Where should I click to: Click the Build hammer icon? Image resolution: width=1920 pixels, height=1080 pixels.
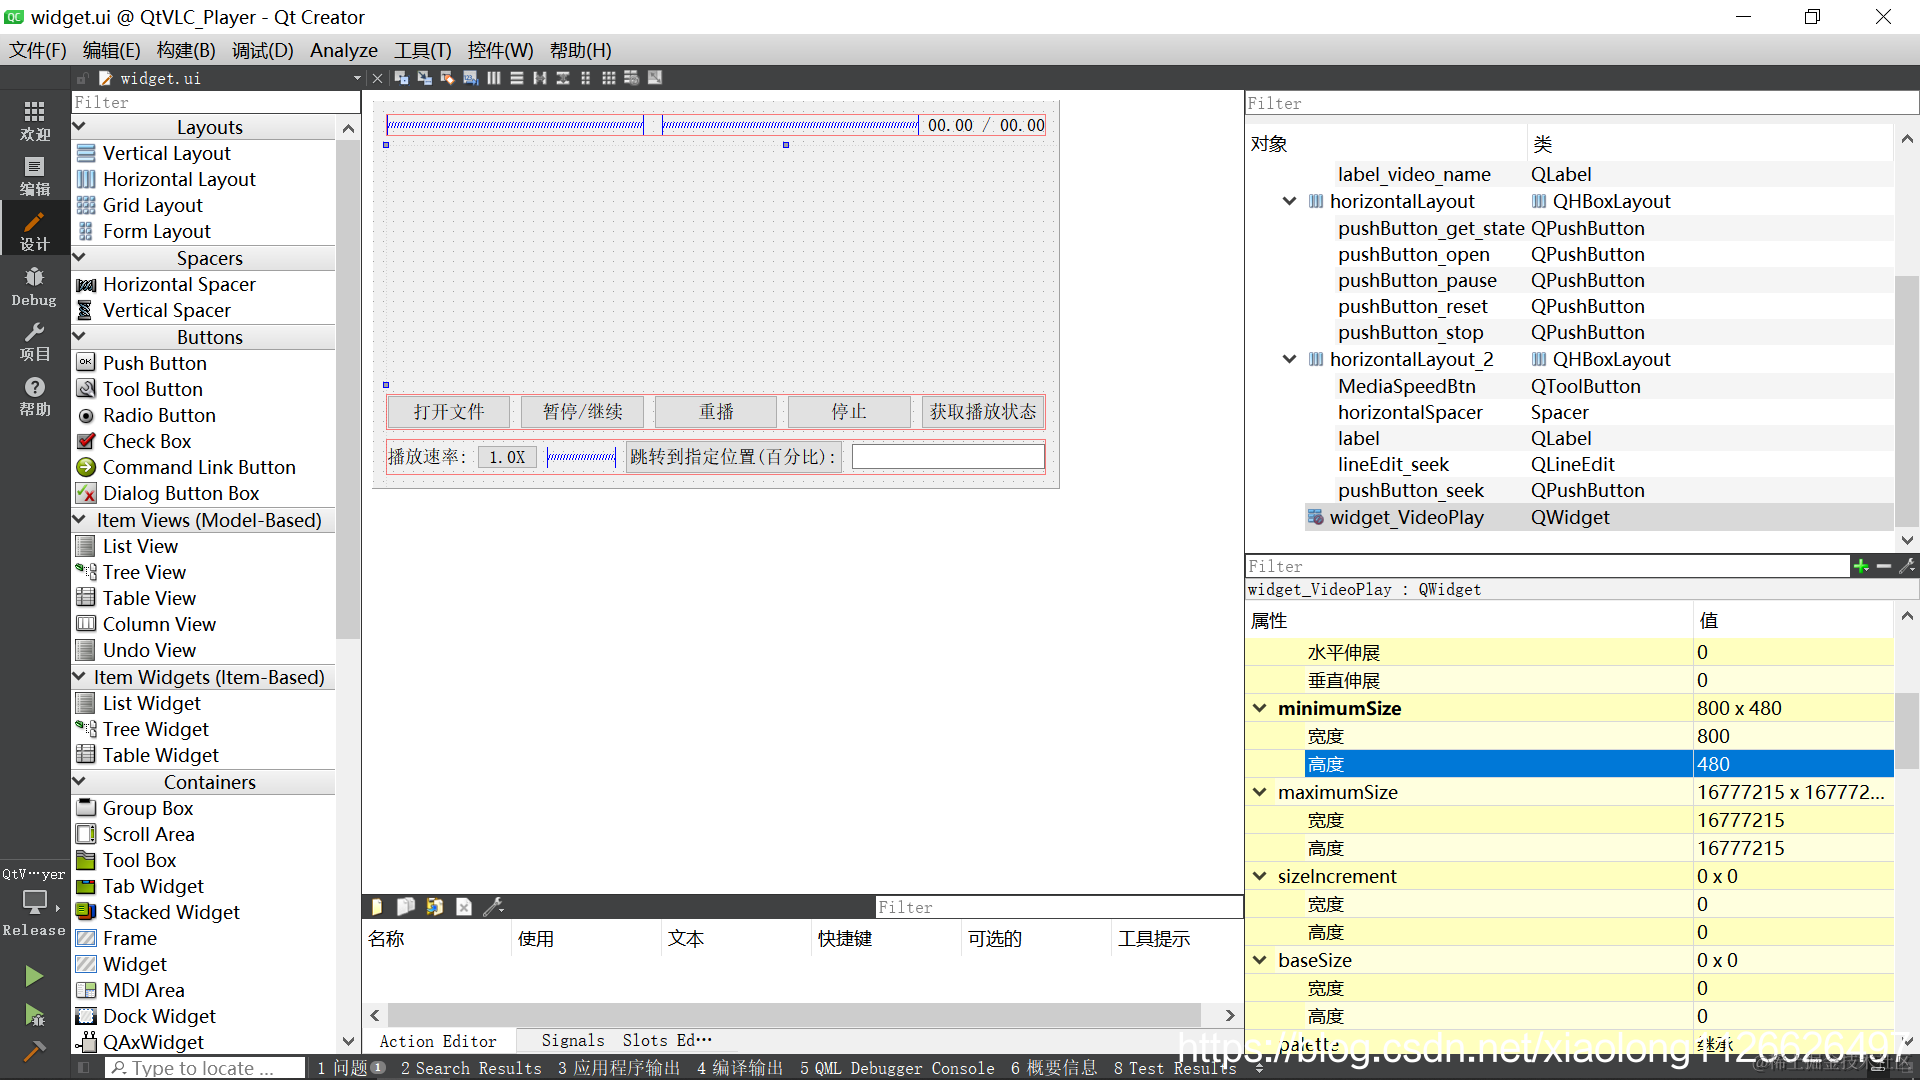tap(34, 1051)
